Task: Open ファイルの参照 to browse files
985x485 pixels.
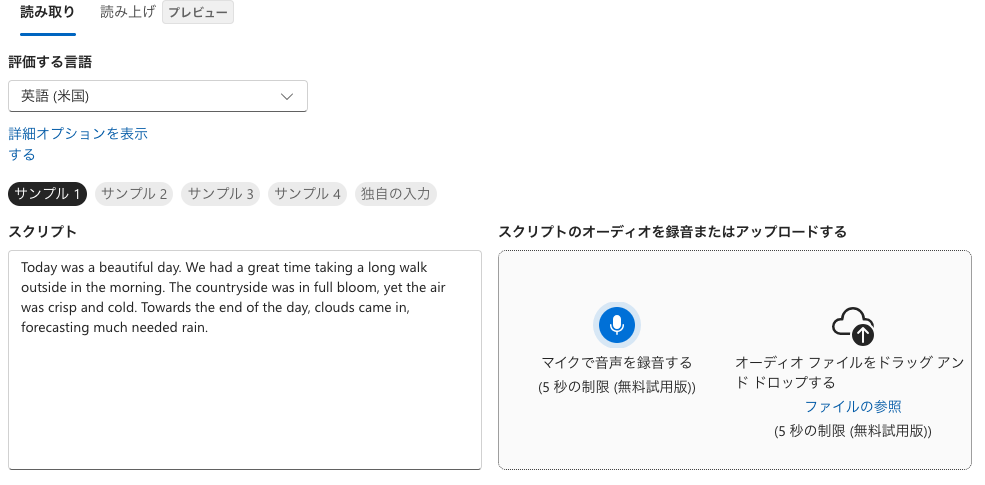Action: coord(852,406)
